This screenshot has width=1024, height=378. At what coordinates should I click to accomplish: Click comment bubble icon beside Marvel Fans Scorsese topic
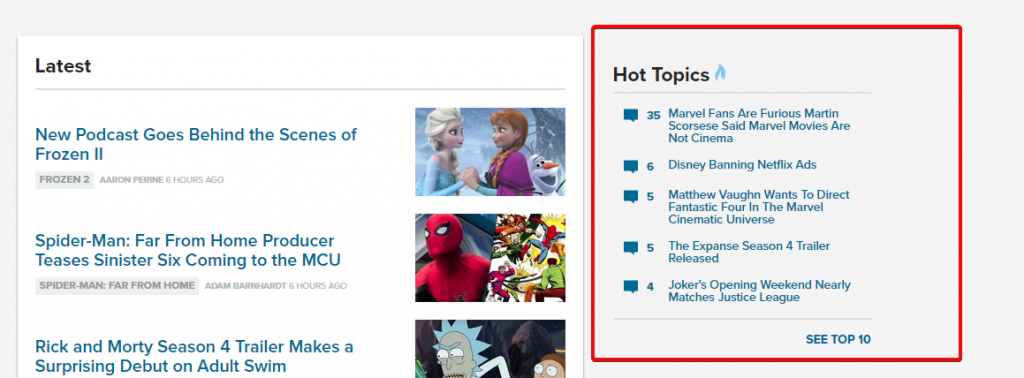pos(630,116)
